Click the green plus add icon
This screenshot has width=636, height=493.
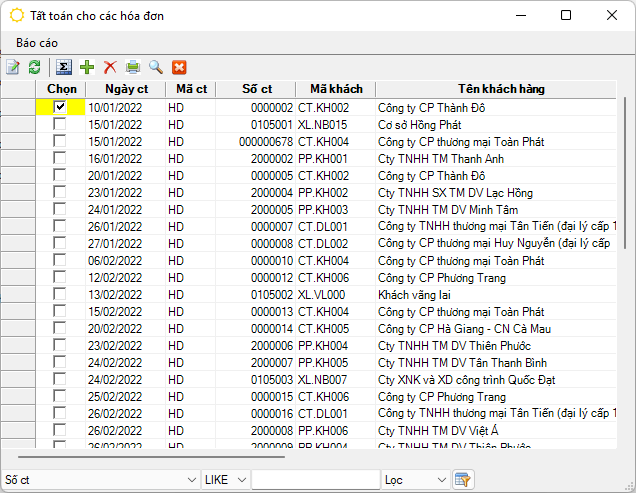coord(87,67)
